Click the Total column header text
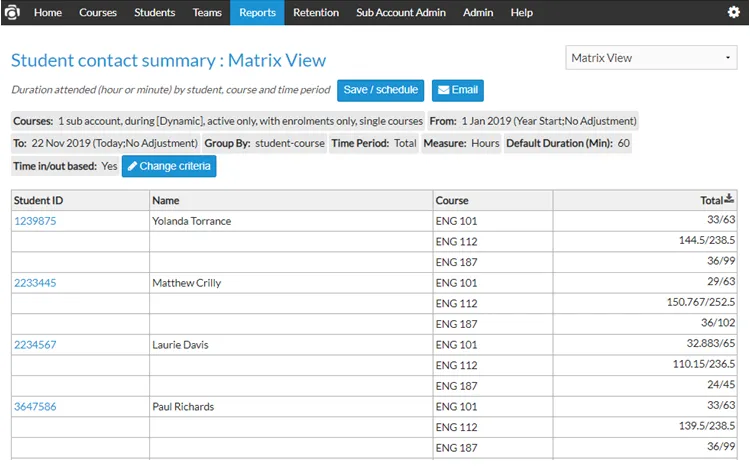Screen dimensions: 750x466 tap(711, 200)
